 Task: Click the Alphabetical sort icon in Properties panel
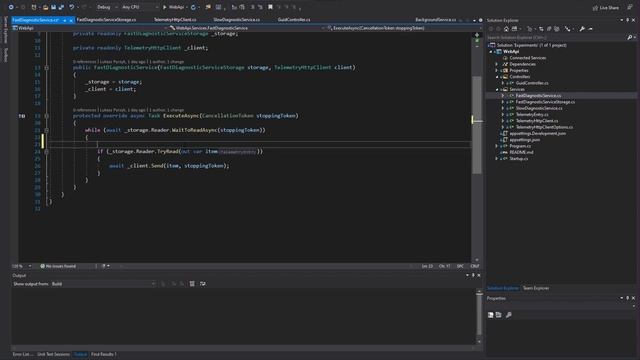(499, 315)
